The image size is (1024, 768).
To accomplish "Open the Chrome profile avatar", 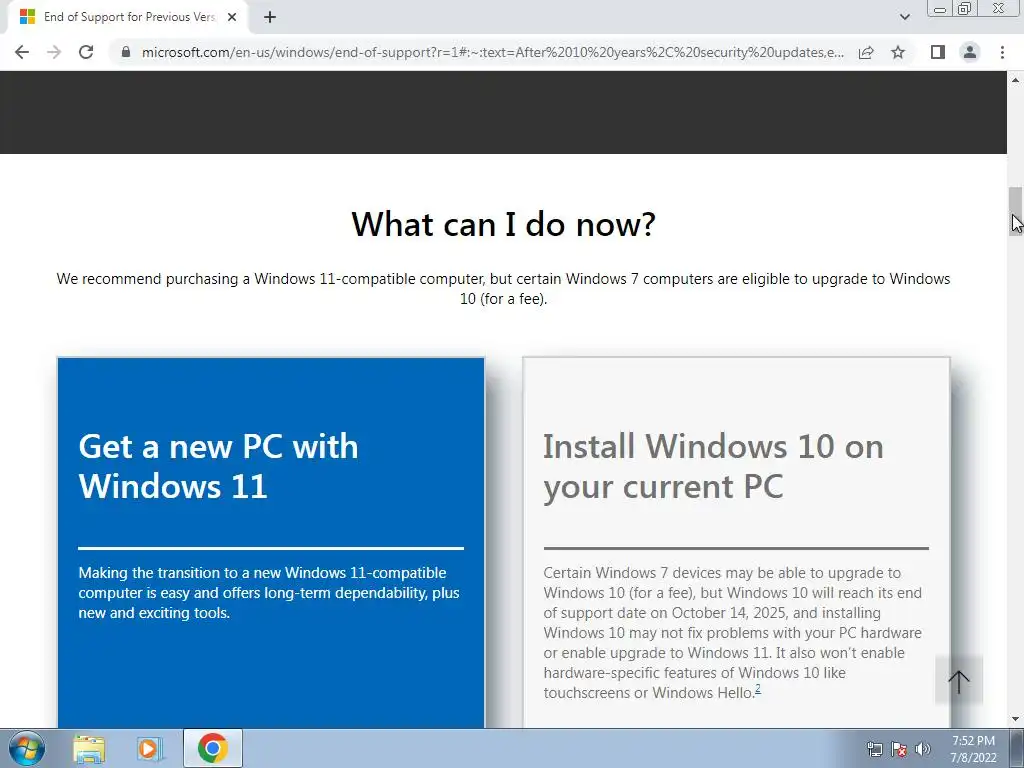I will [x=970, y=52].
